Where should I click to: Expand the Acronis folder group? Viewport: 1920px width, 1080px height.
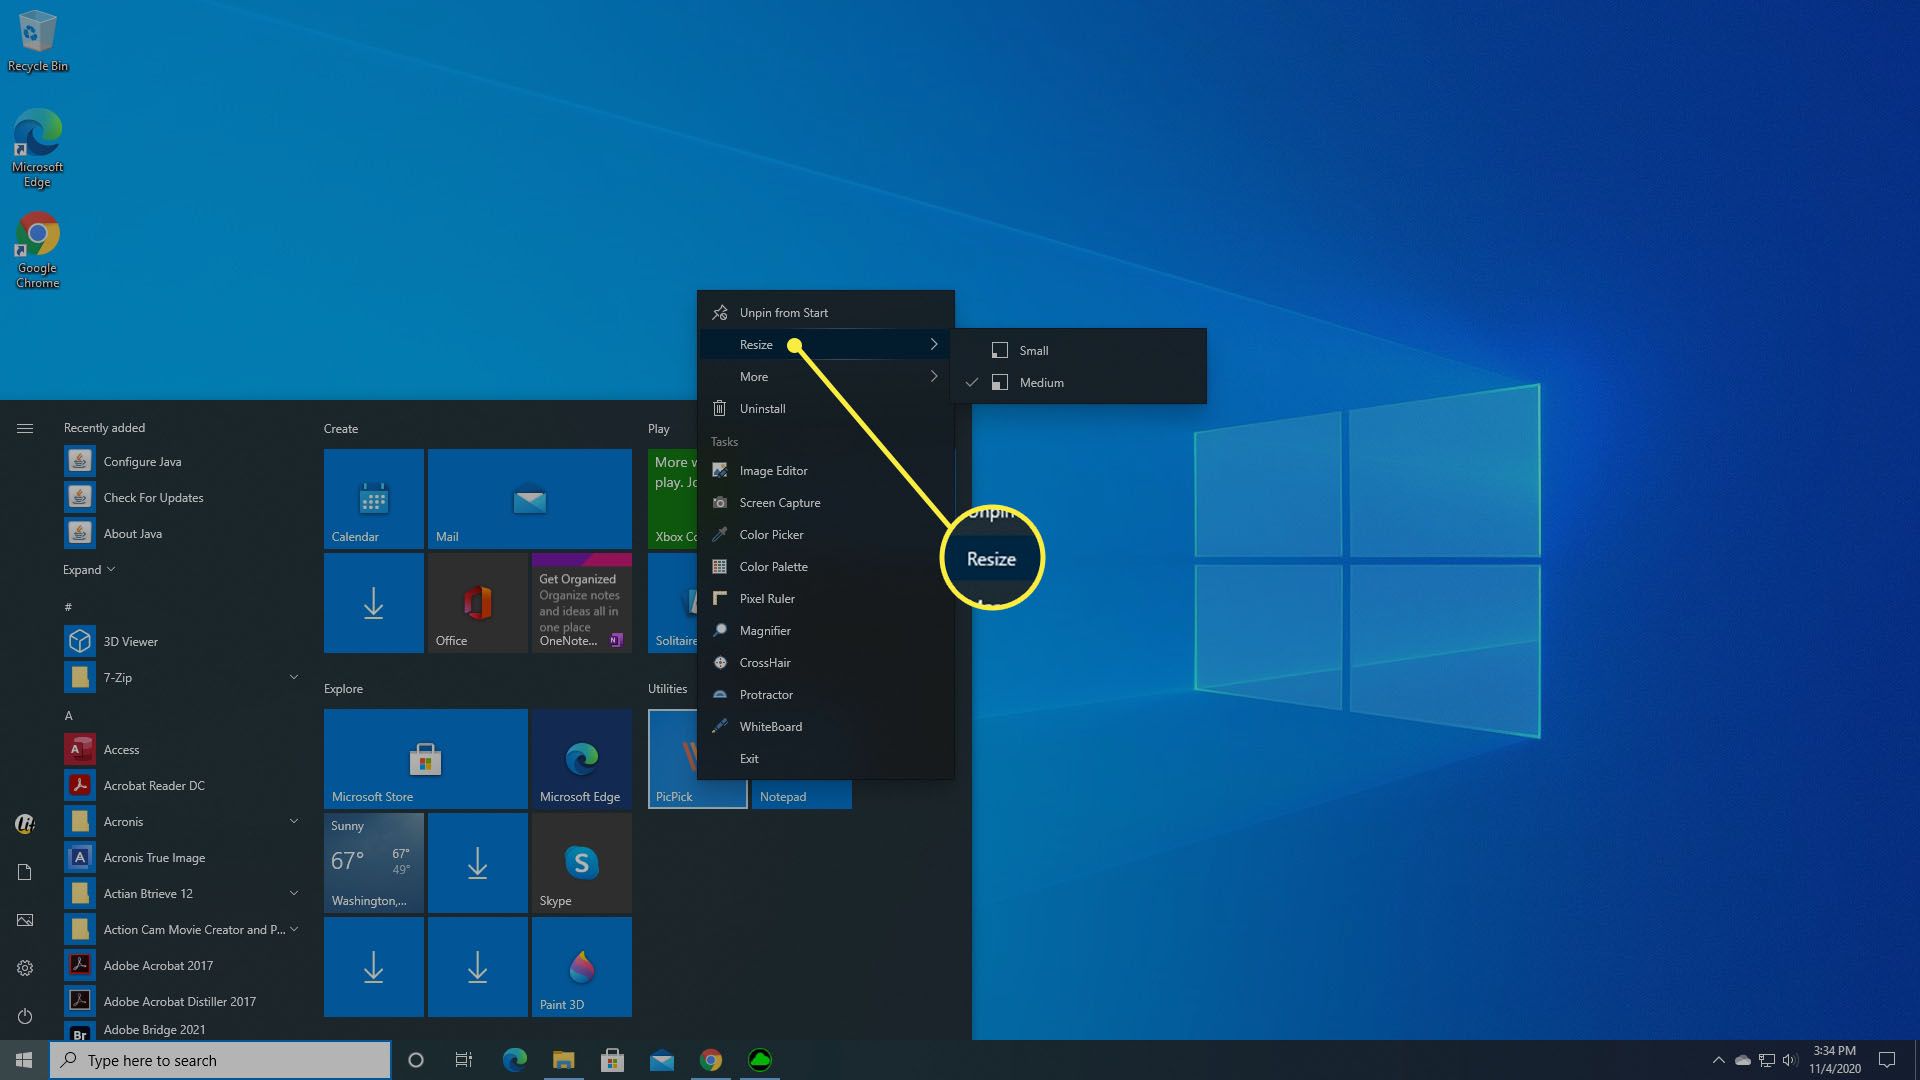pyautogui.click(x=293, y=820)
